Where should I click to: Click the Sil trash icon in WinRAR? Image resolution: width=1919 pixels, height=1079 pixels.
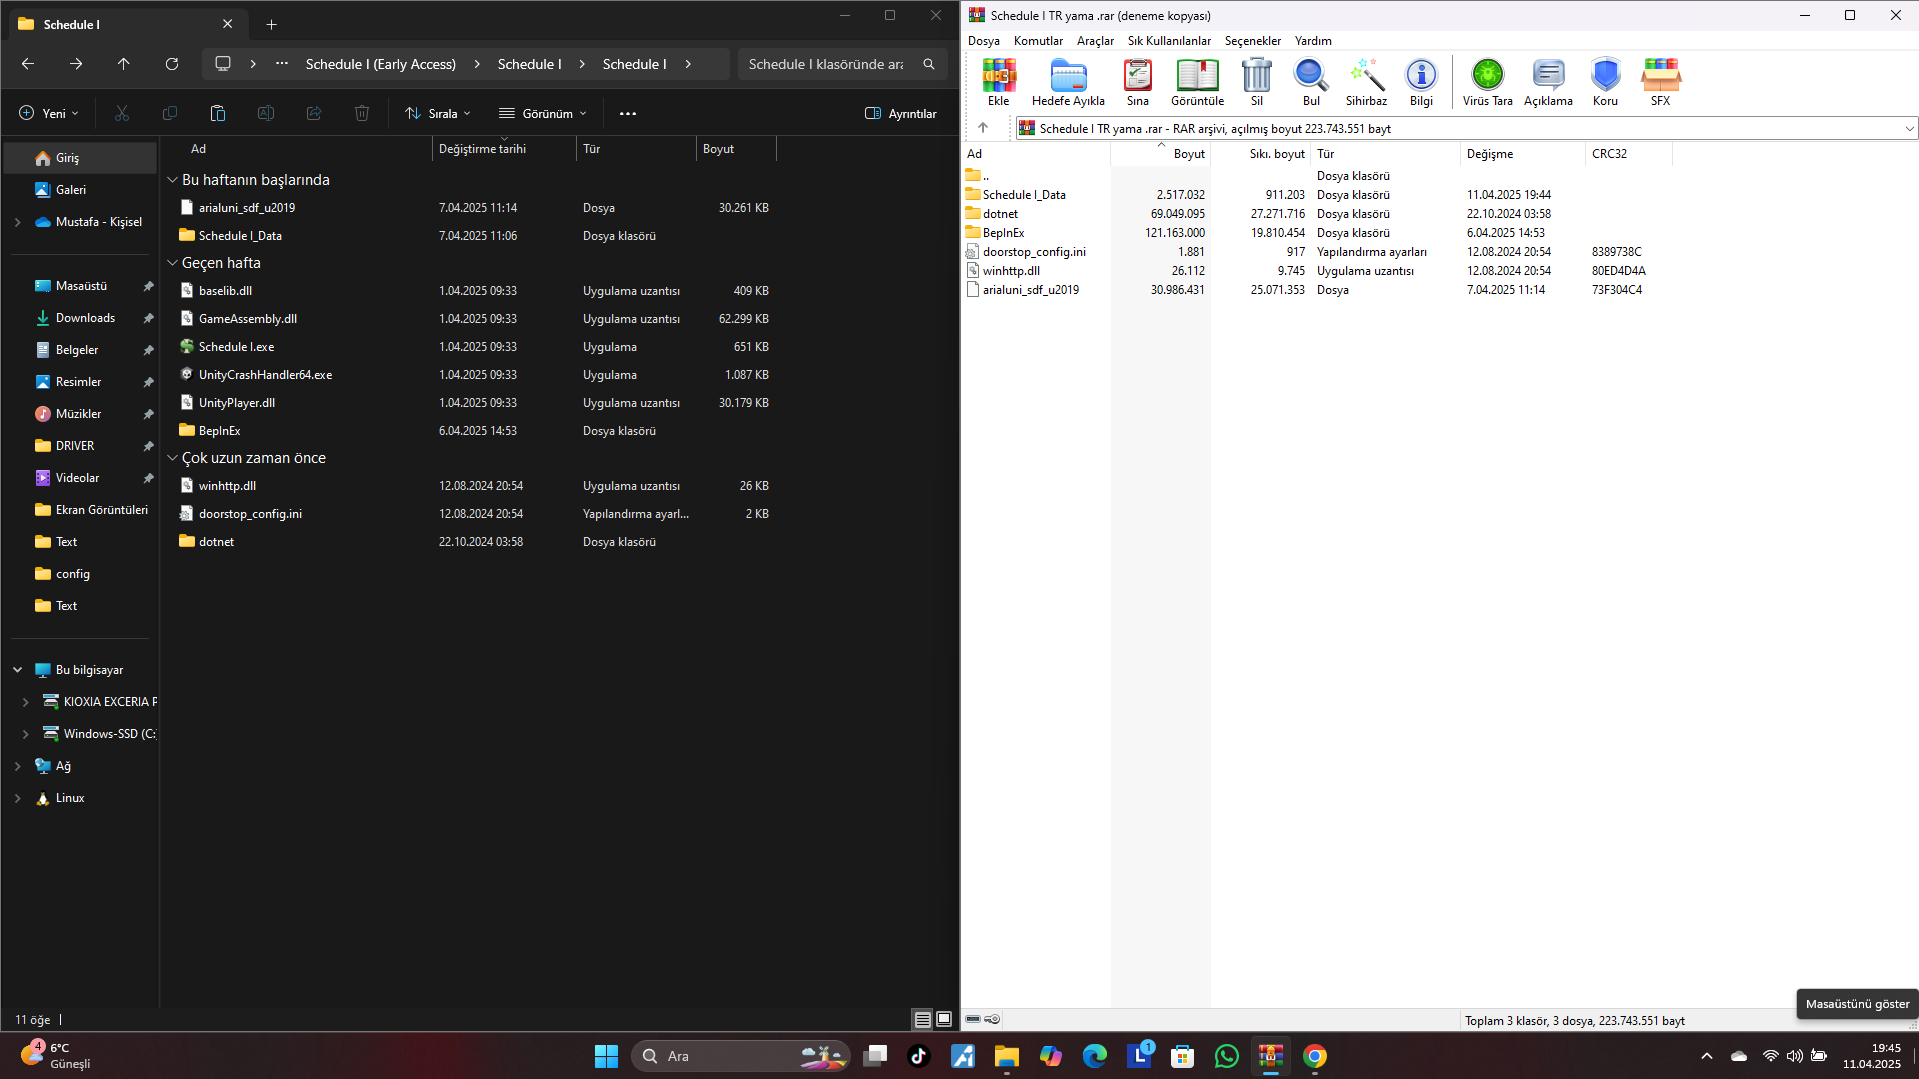pyautogui.click(x=1257, y=82)
